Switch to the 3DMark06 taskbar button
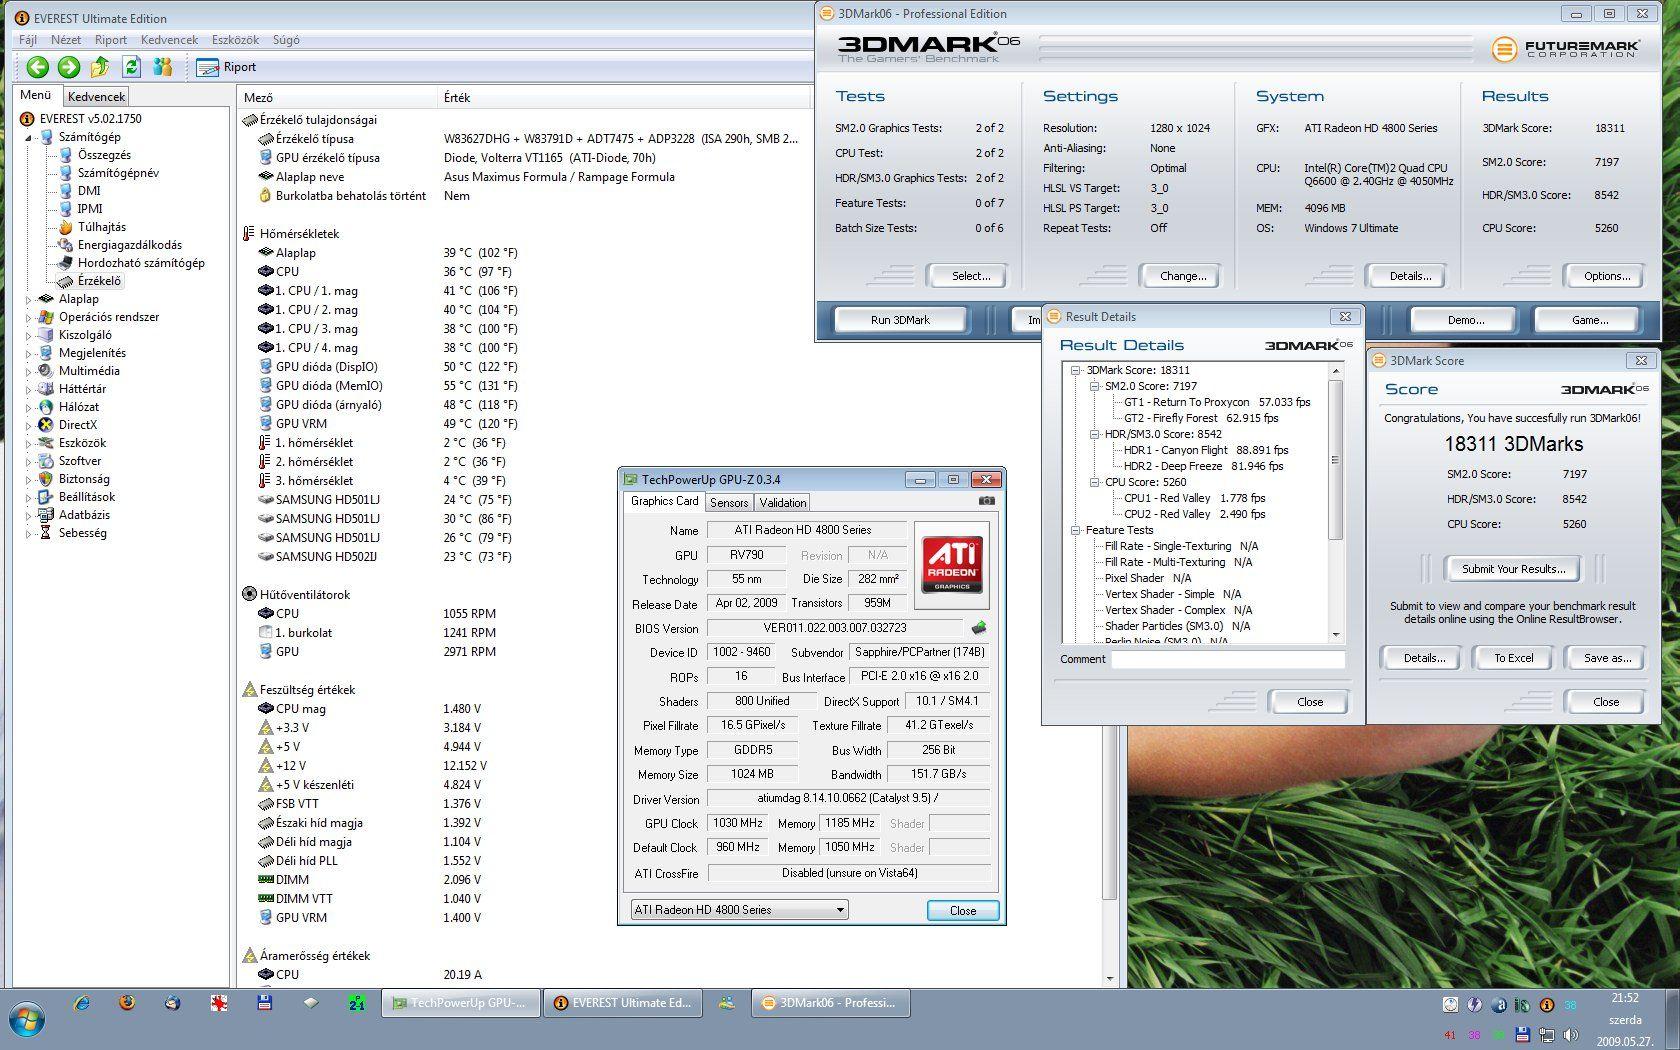Image resolution: width=1680 pixels, height=1050 pixels. pos(830,1003)
